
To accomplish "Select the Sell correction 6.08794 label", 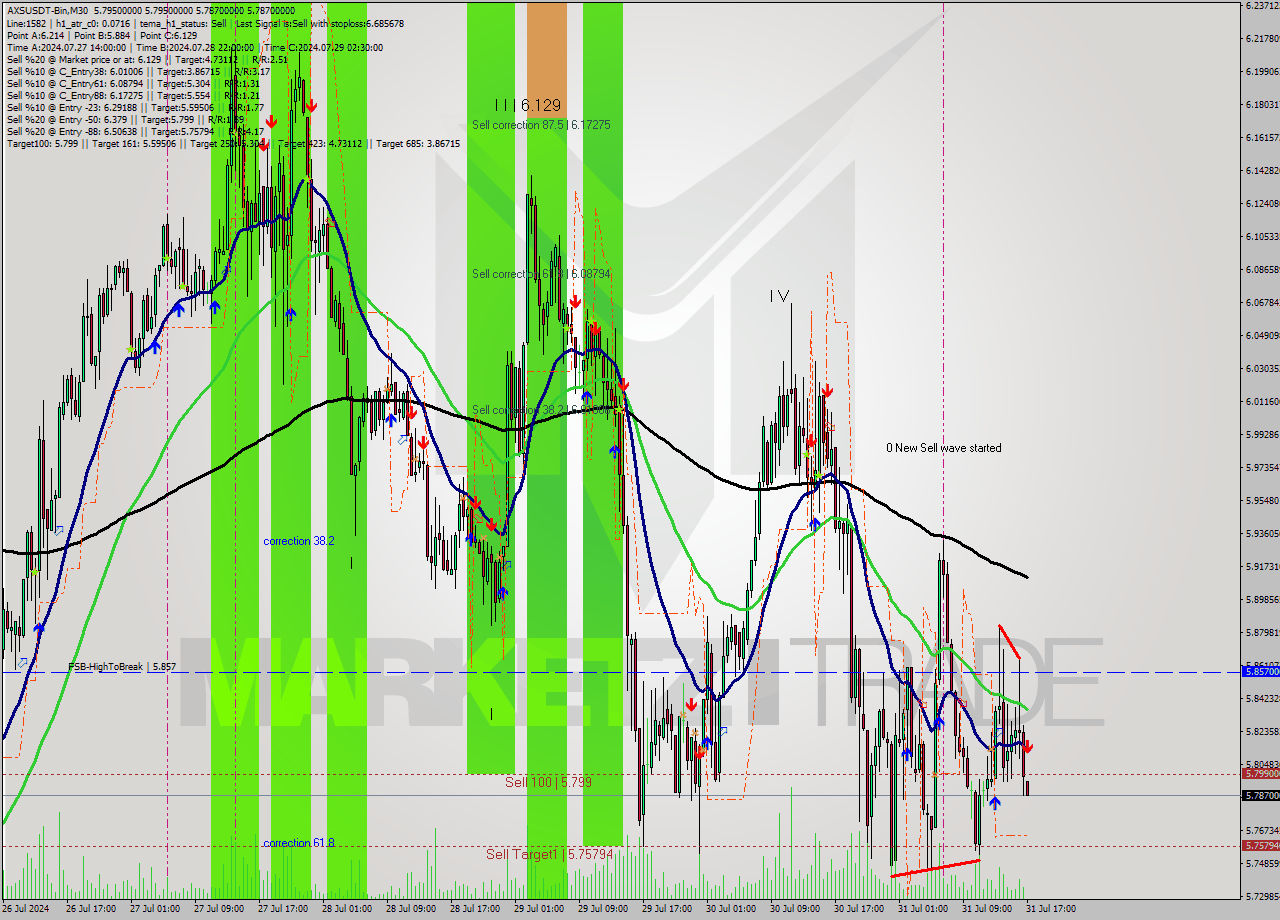I will point(541,273).
